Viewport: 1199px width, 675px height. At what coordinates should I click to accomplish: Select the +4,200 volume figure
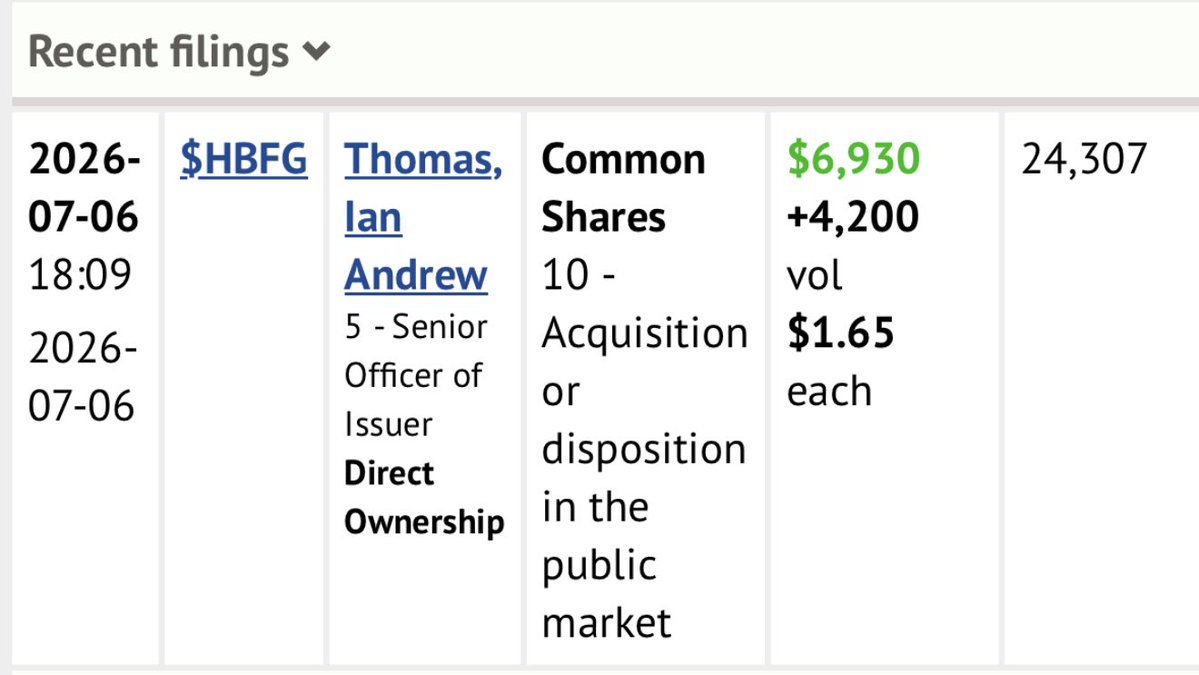[853, 217]
